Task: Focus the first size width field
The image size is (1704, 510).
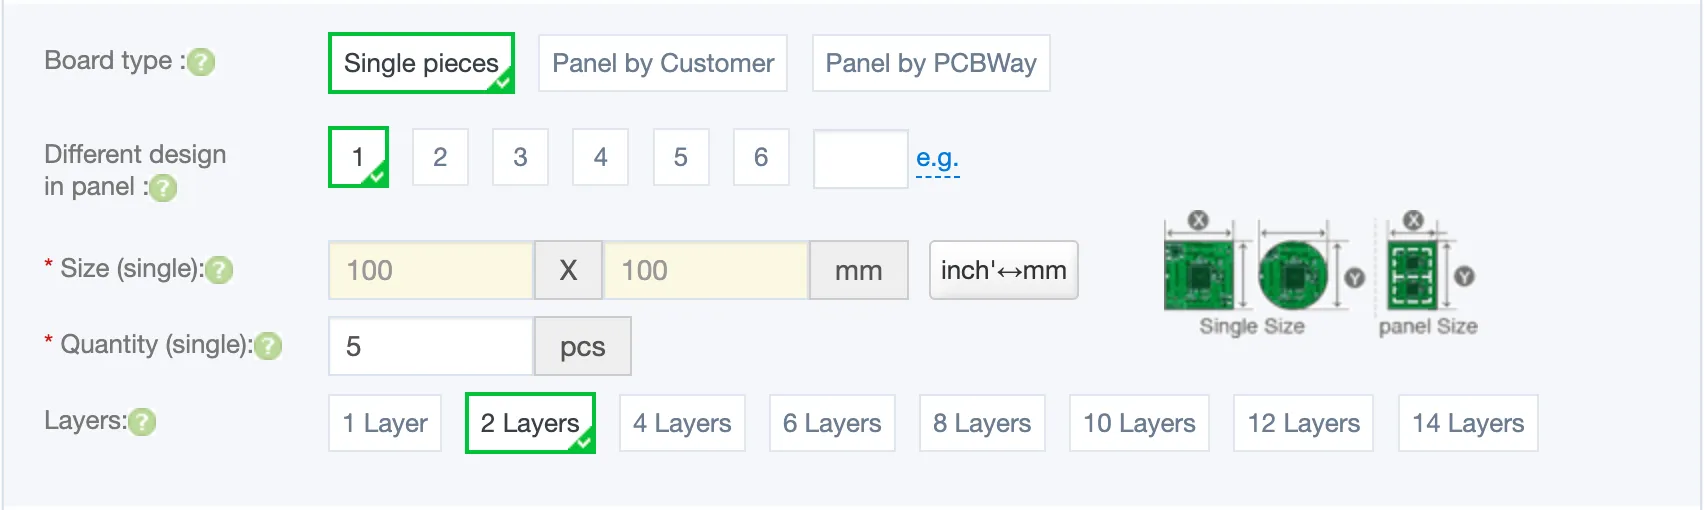Action: tap(431, 270)
